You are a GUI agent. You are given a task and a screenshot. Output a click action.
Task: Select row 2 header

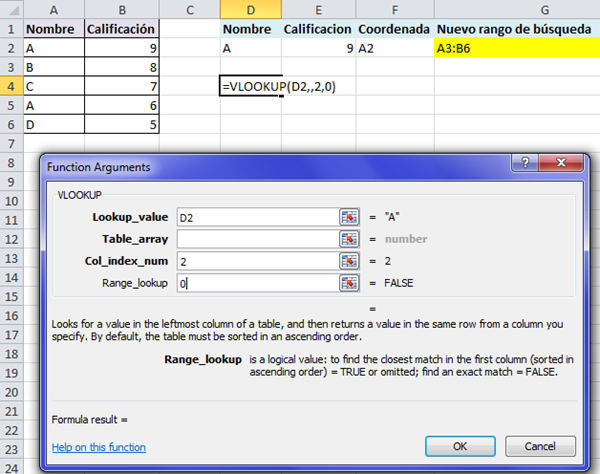(9, 47)
